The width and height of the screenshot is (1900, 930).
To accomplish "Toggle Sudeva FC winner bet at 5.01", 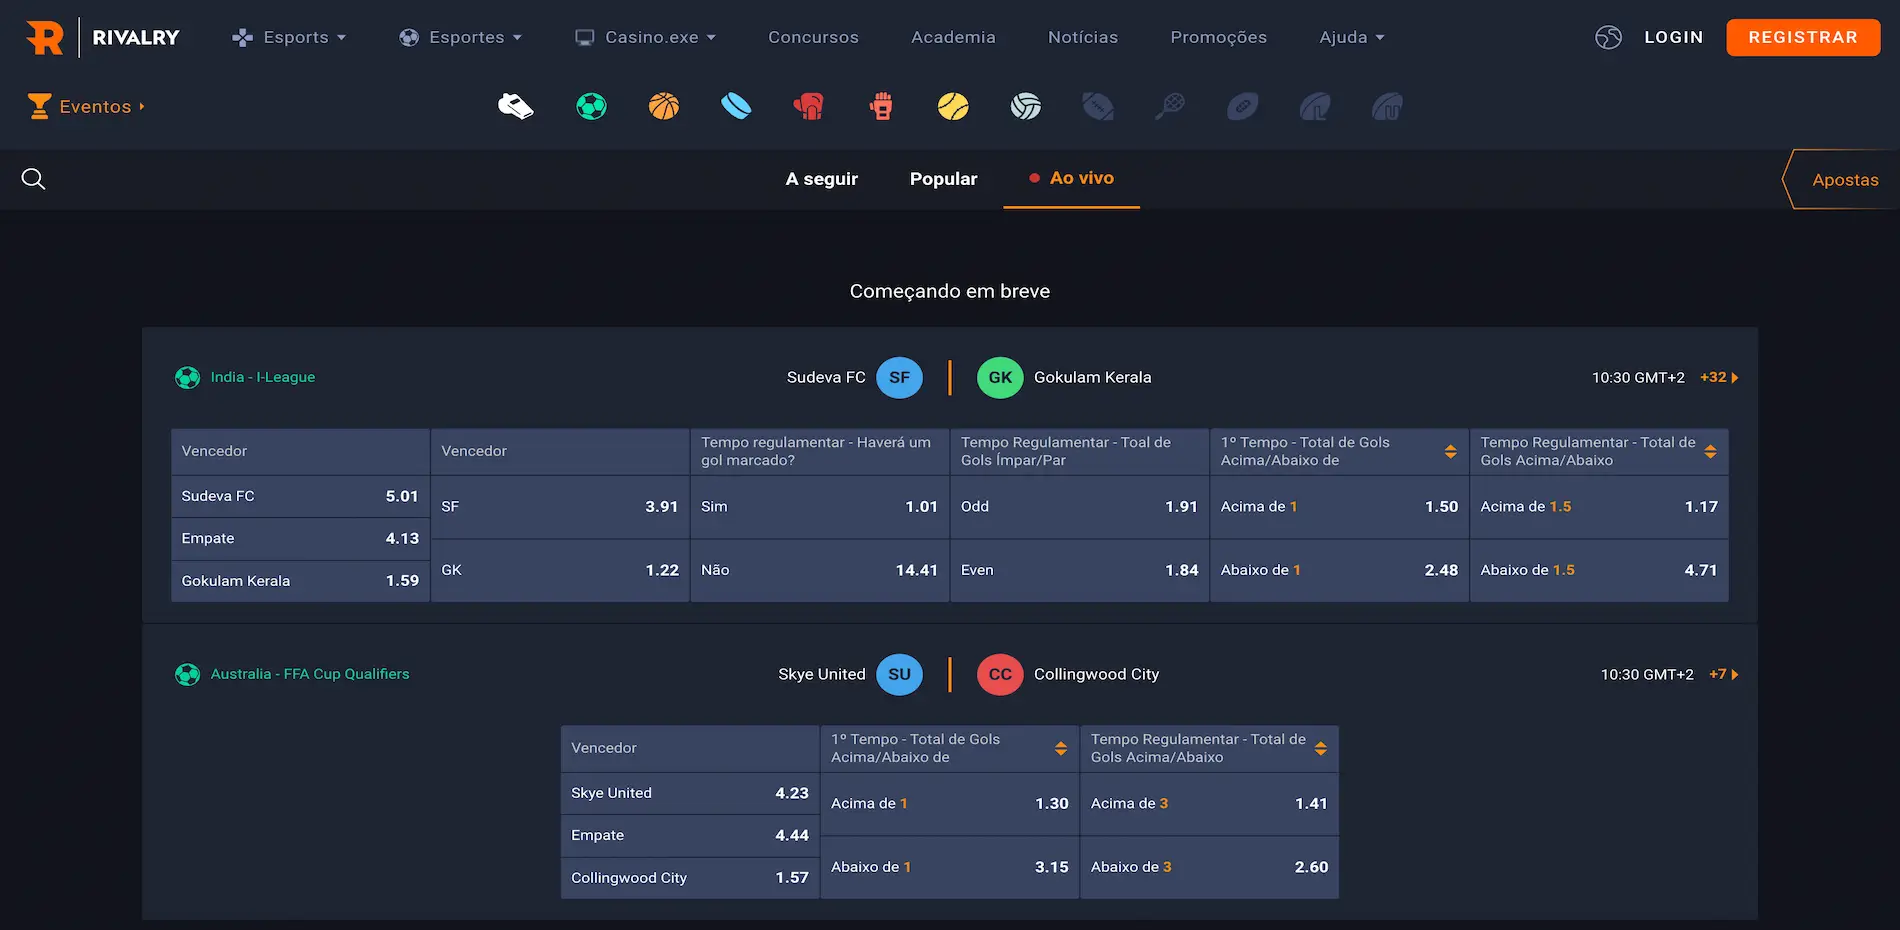I will click(x=300, y=496).
